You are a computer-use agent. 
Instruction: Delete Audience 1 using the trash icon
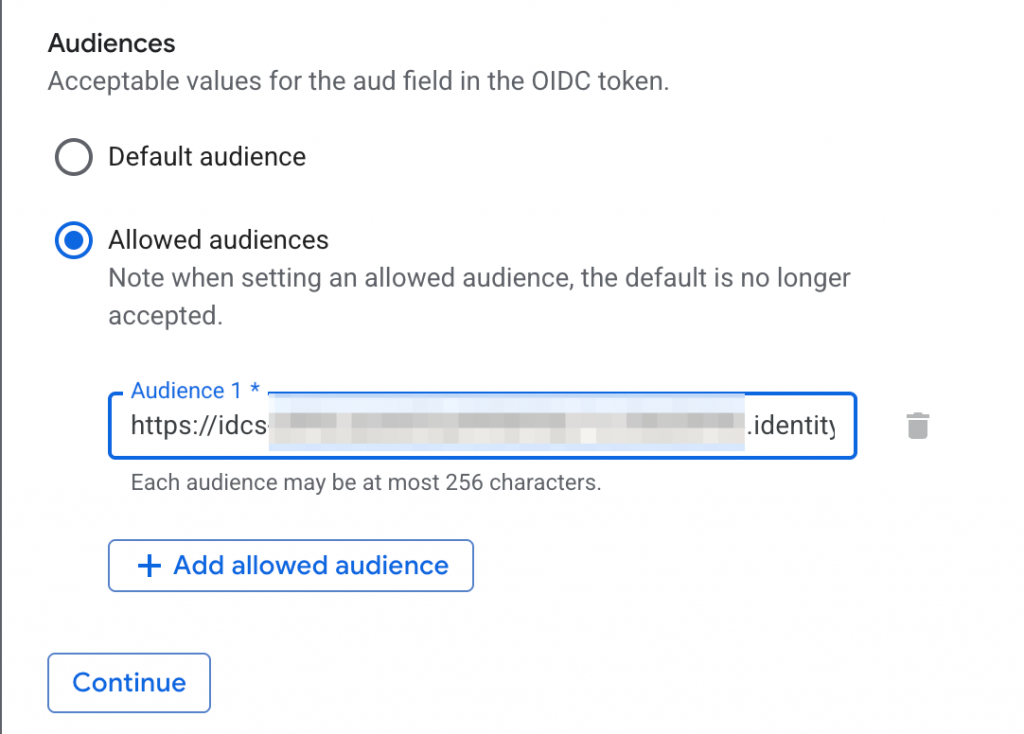pos(918,426)
